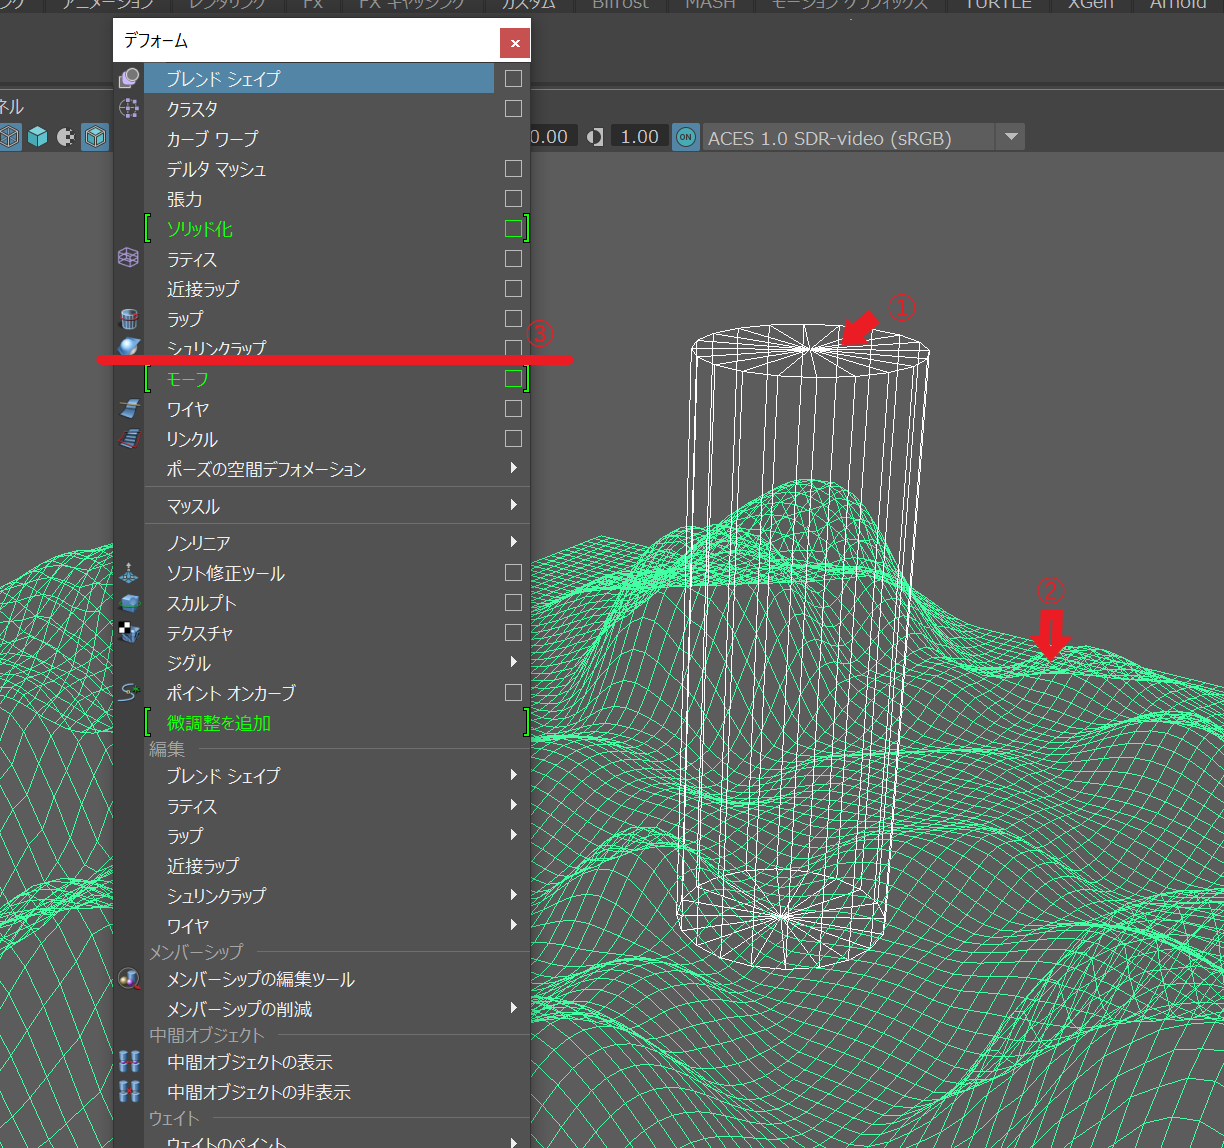Click the gamma value field showing 1.00

click(639, 137)
